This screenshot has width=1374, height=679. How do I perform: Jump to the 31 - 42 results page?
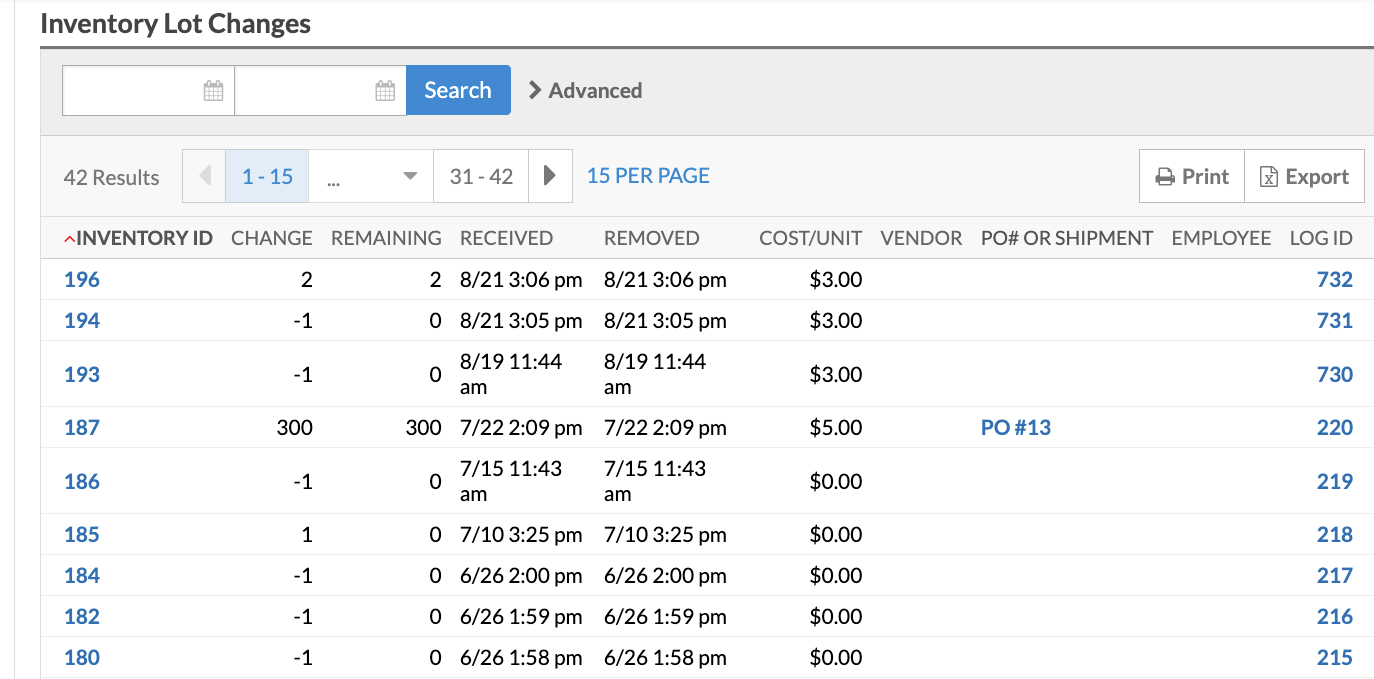pyautogui.click(x=481, y=176)
